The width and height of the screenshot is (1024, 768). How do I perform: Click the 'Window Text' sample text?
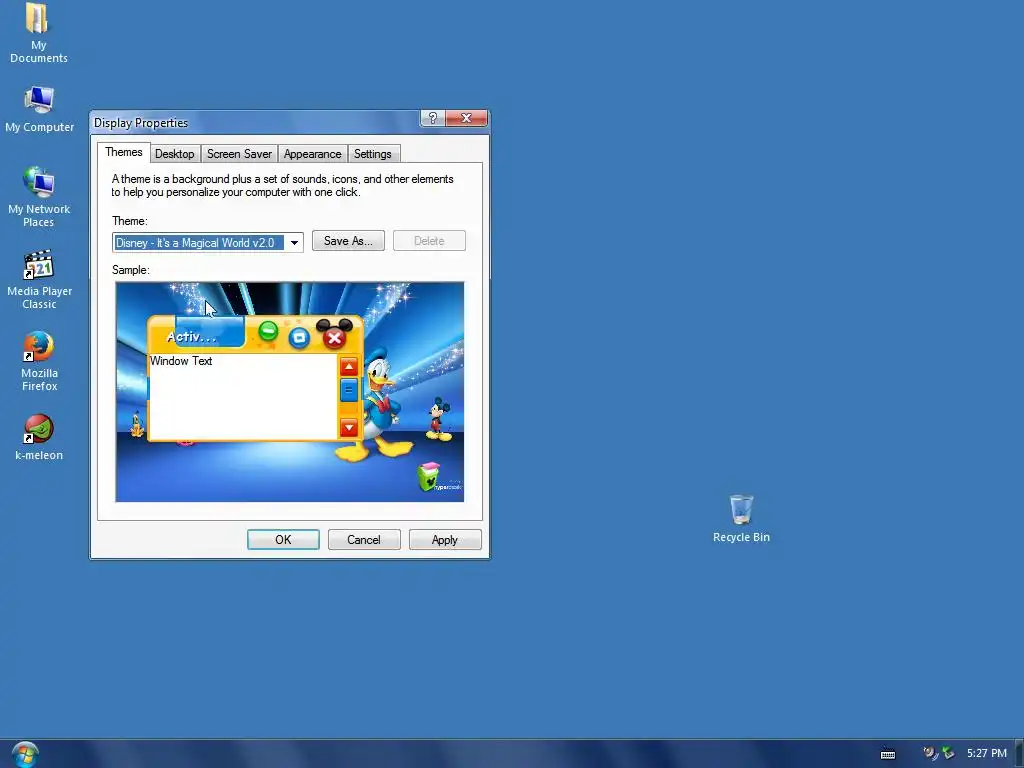tap(181, 361)
